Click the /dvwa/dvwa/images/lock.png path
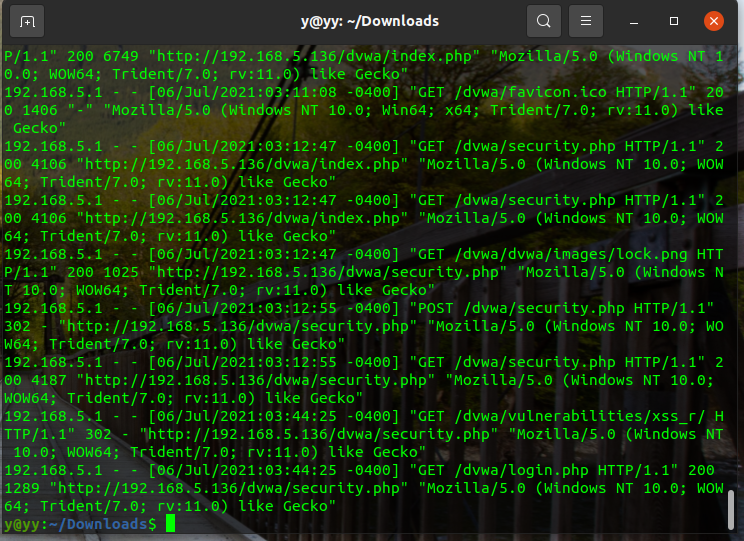Image resolution: width=744 pixels, height=541 pixels. tap(571, 254)
